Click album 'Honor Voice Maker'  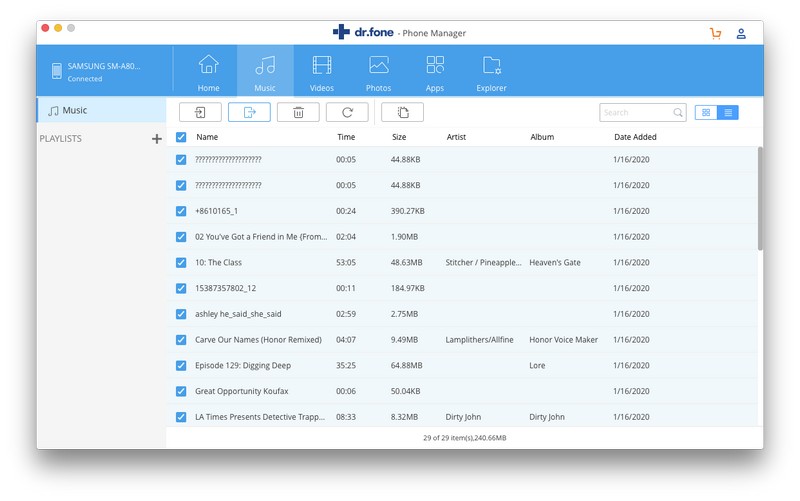tap(563, 340)
